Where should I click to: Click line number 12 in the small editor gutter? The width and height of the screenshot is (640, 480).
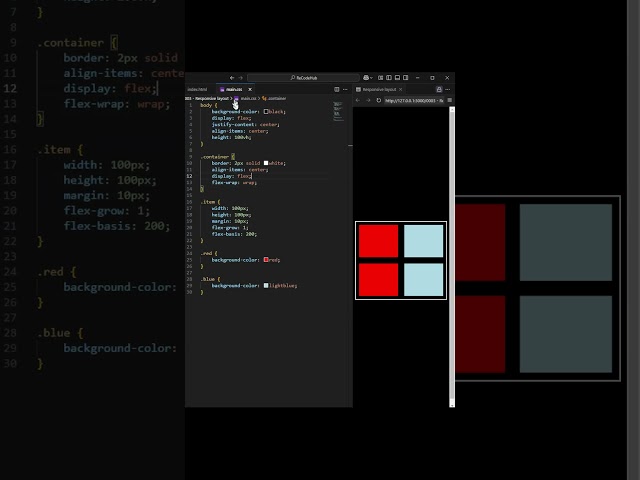[x=189, y=176]
